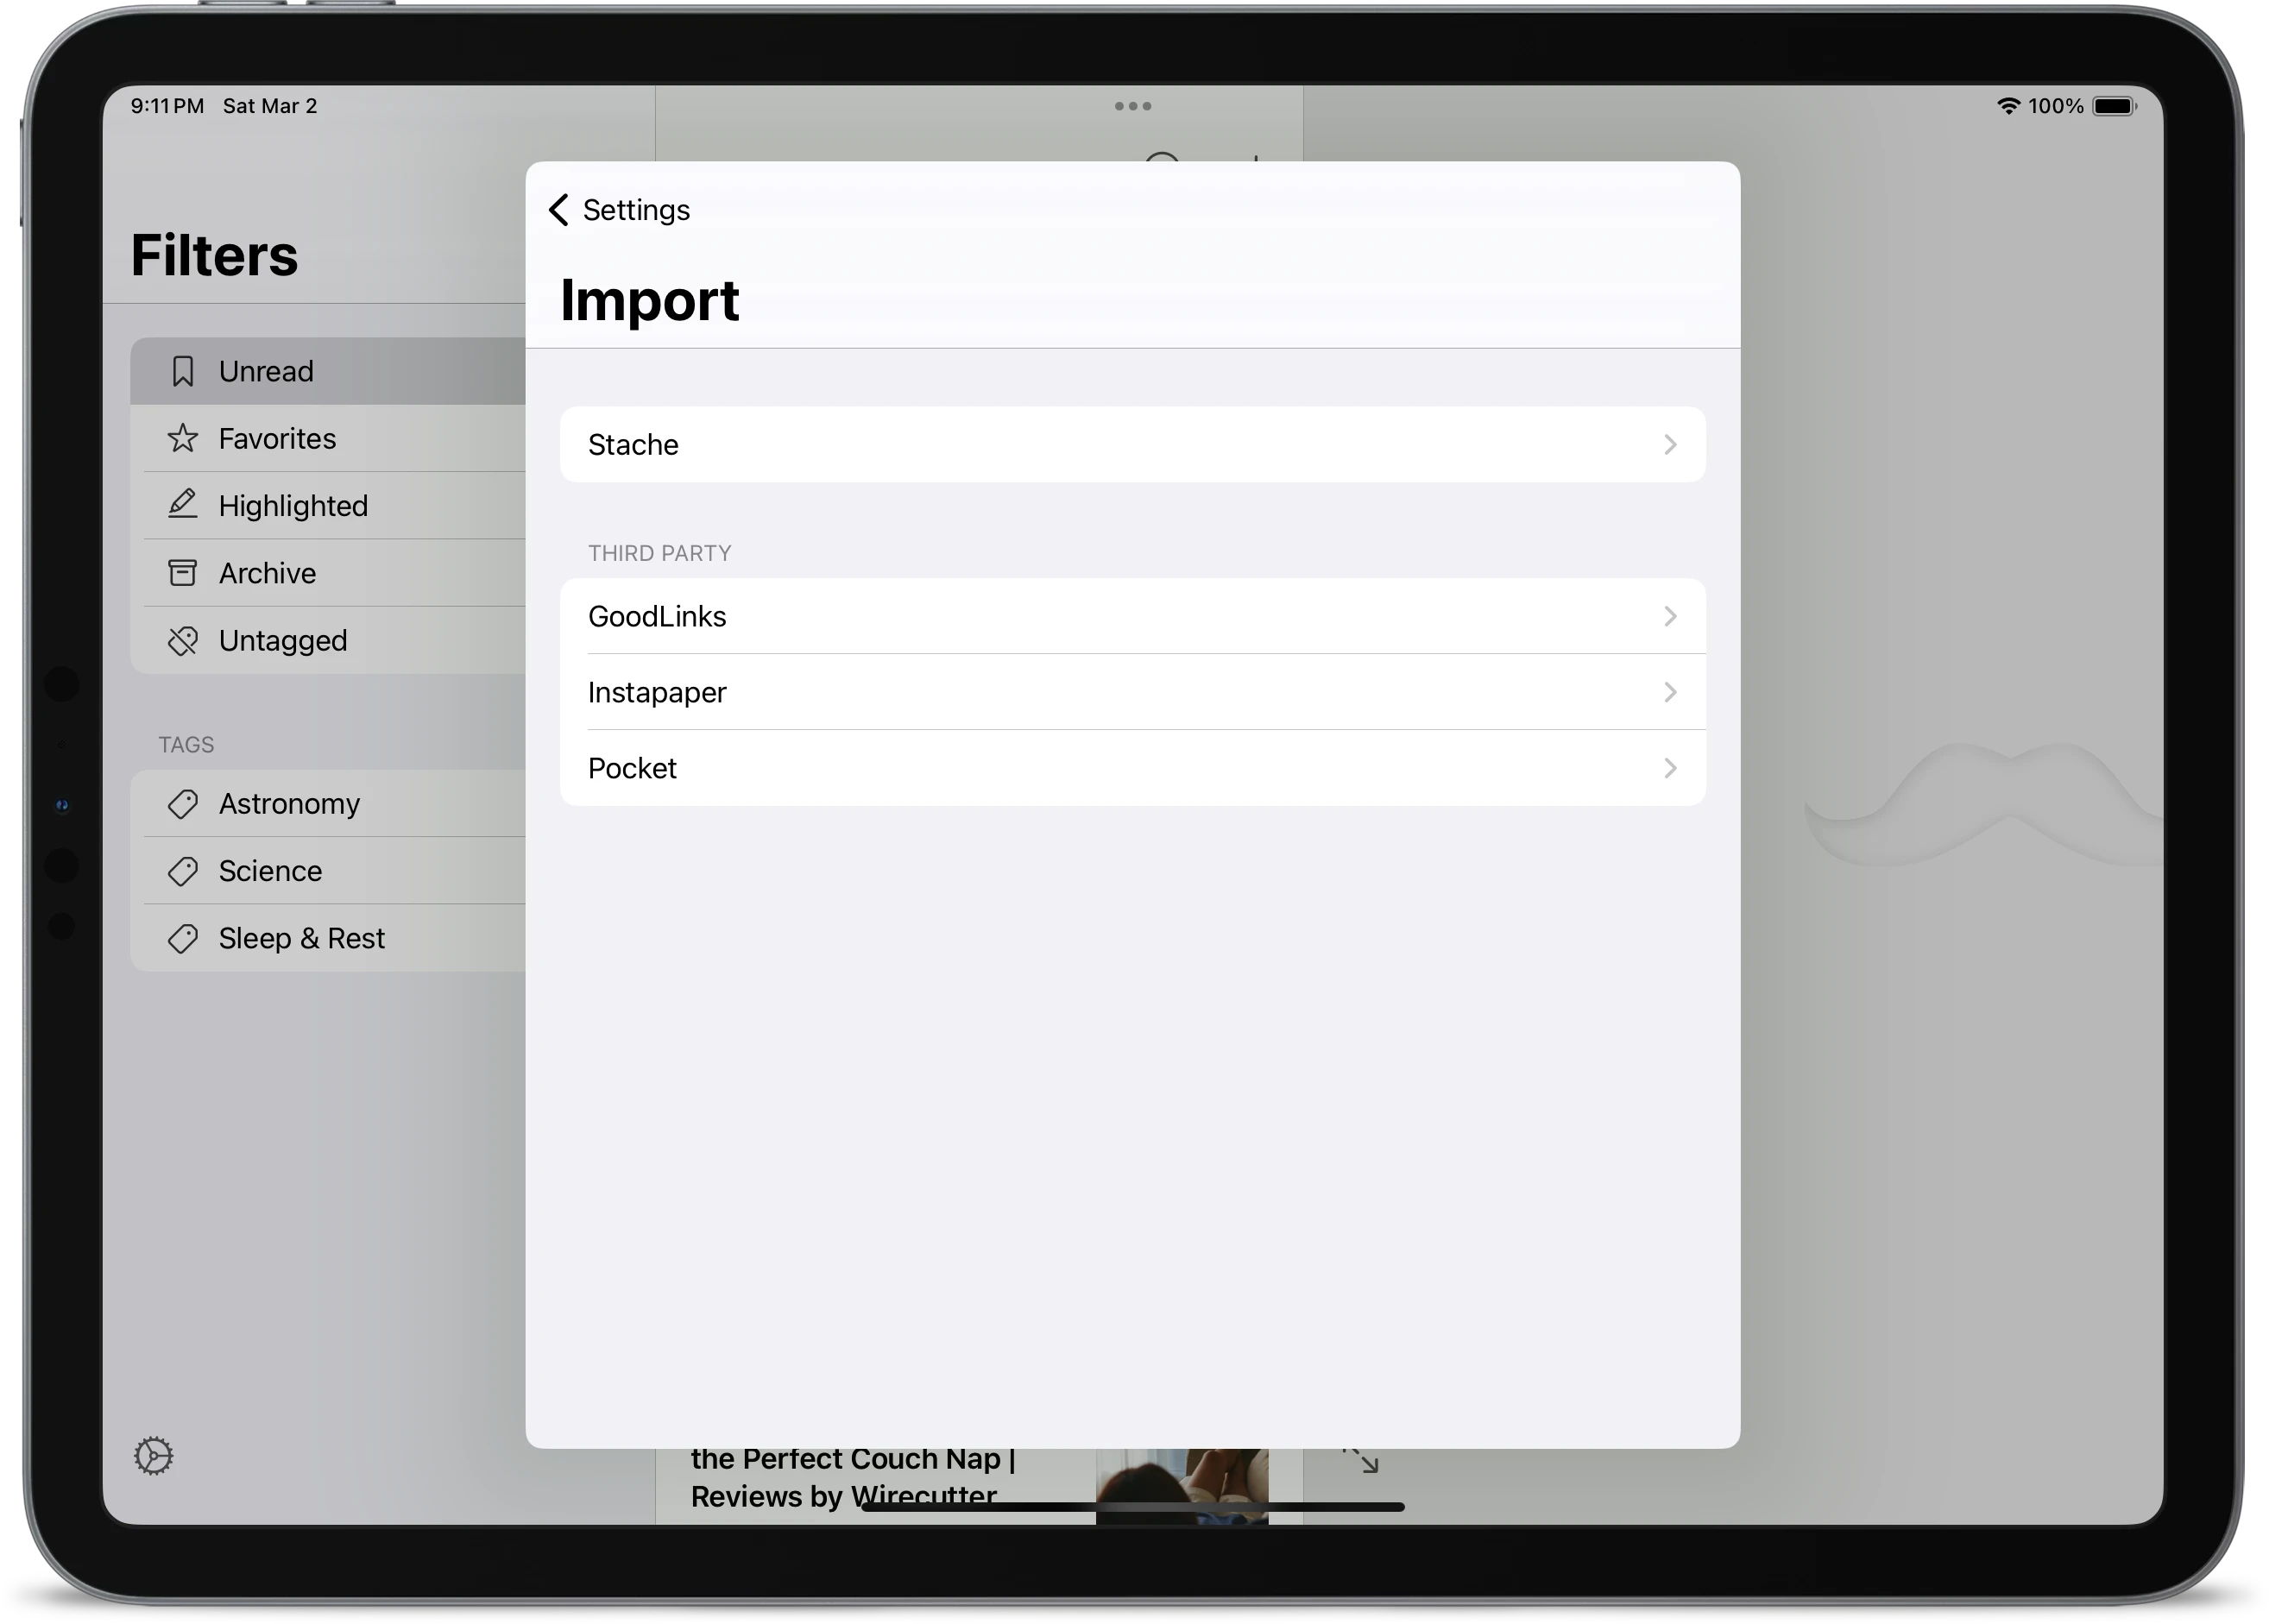Click the Archive box icon
This screenshot has width=2269, height=1624.
pos(183,572)
